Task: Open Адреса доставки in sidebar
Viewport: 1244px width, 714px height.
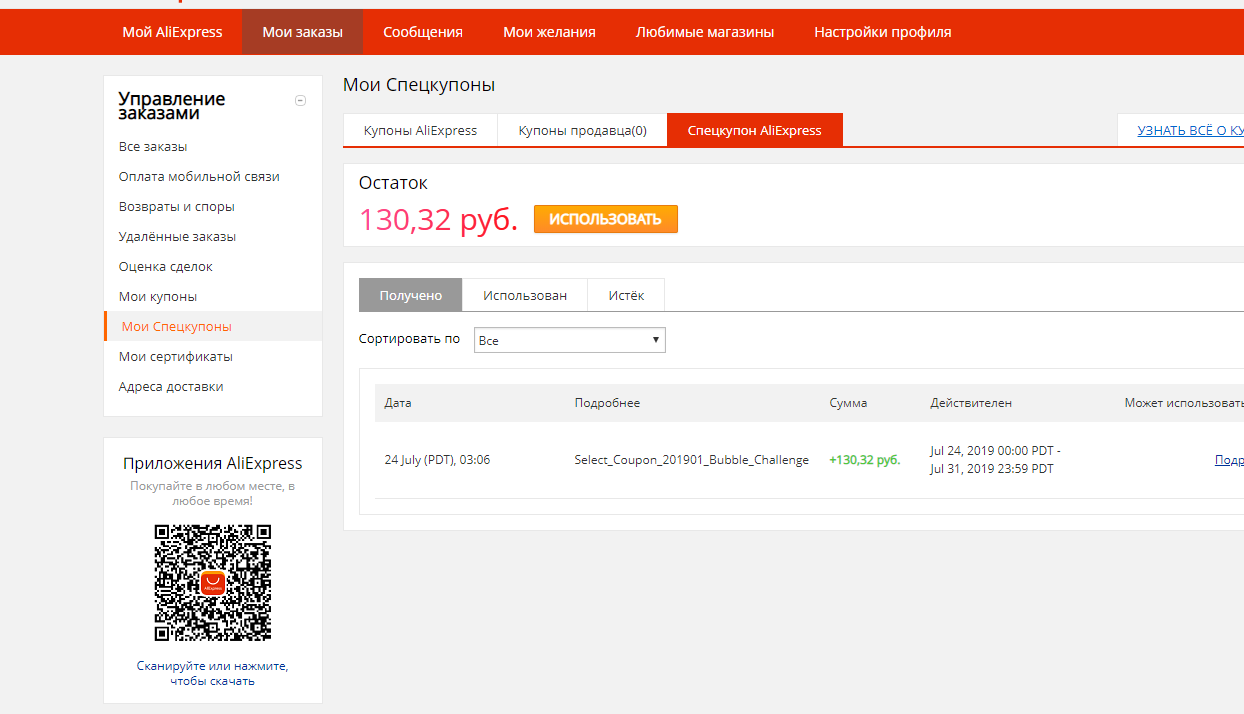Action: pos(171,387)
